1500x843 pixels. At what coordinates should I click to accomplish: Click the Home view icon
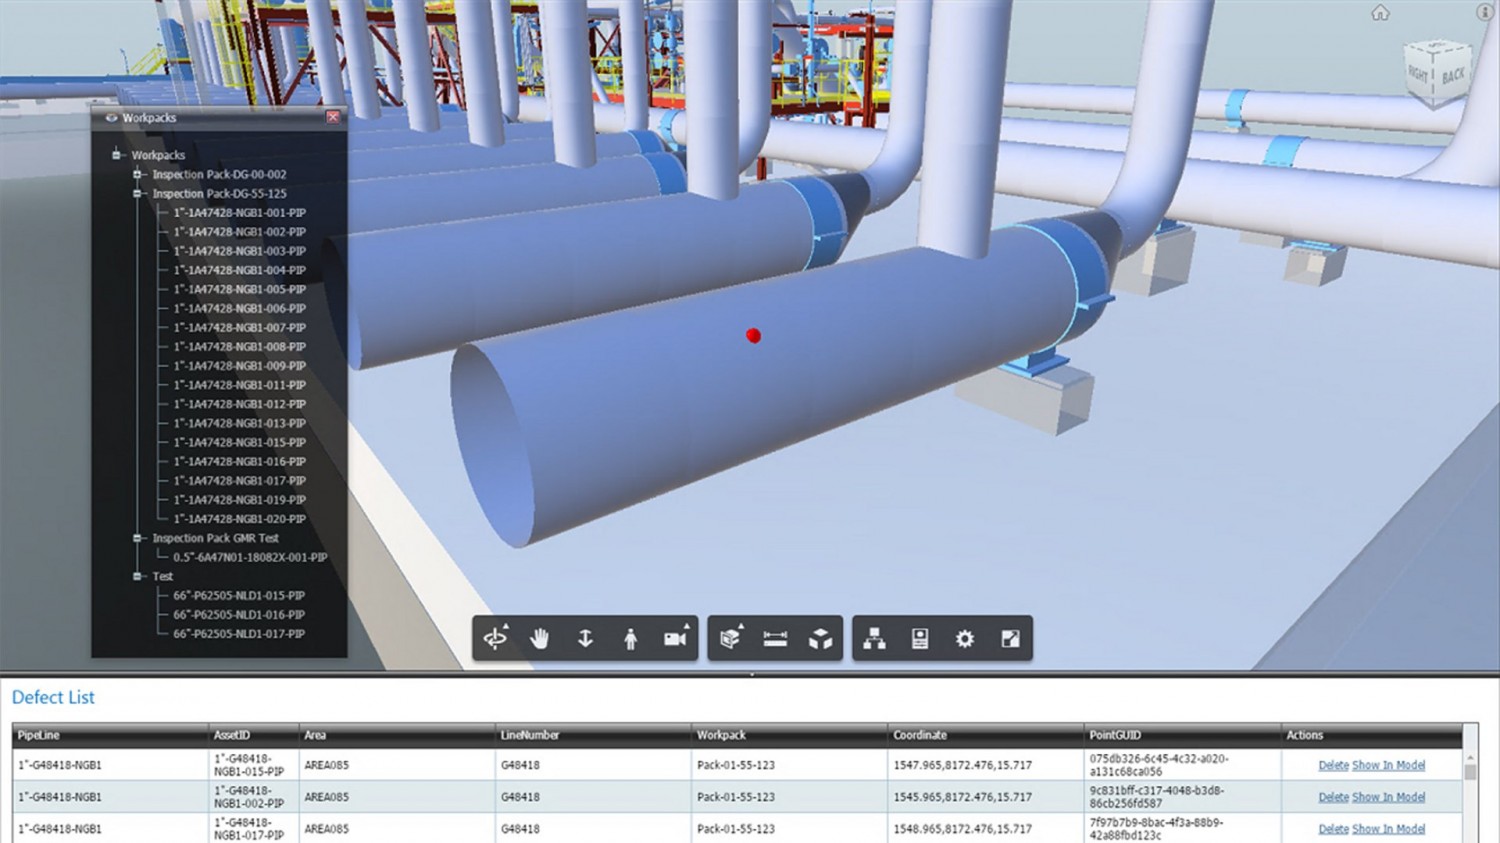pyautogui.click(x=1380, y=13)
